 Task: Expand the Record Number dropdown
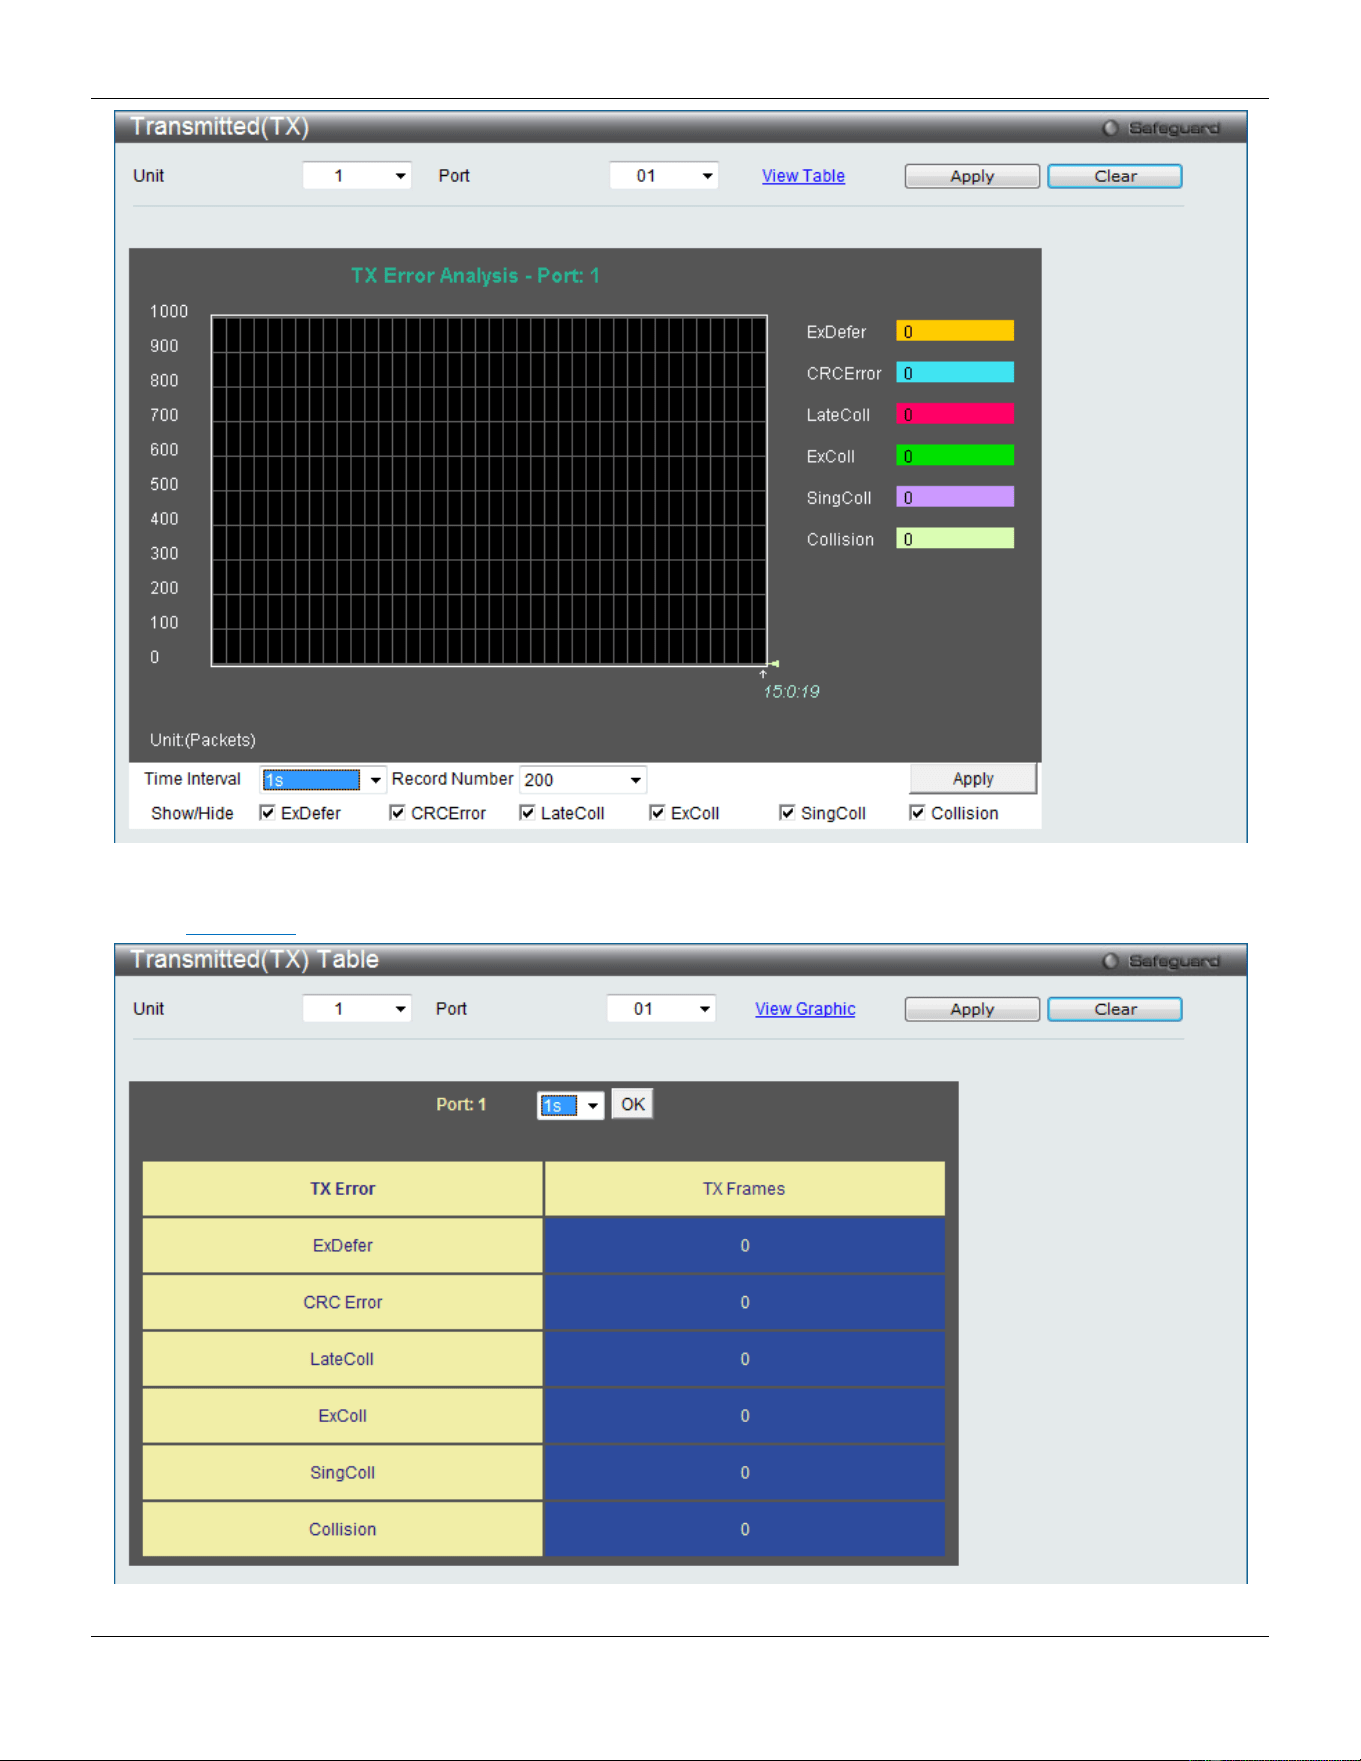tap(583, 780)
